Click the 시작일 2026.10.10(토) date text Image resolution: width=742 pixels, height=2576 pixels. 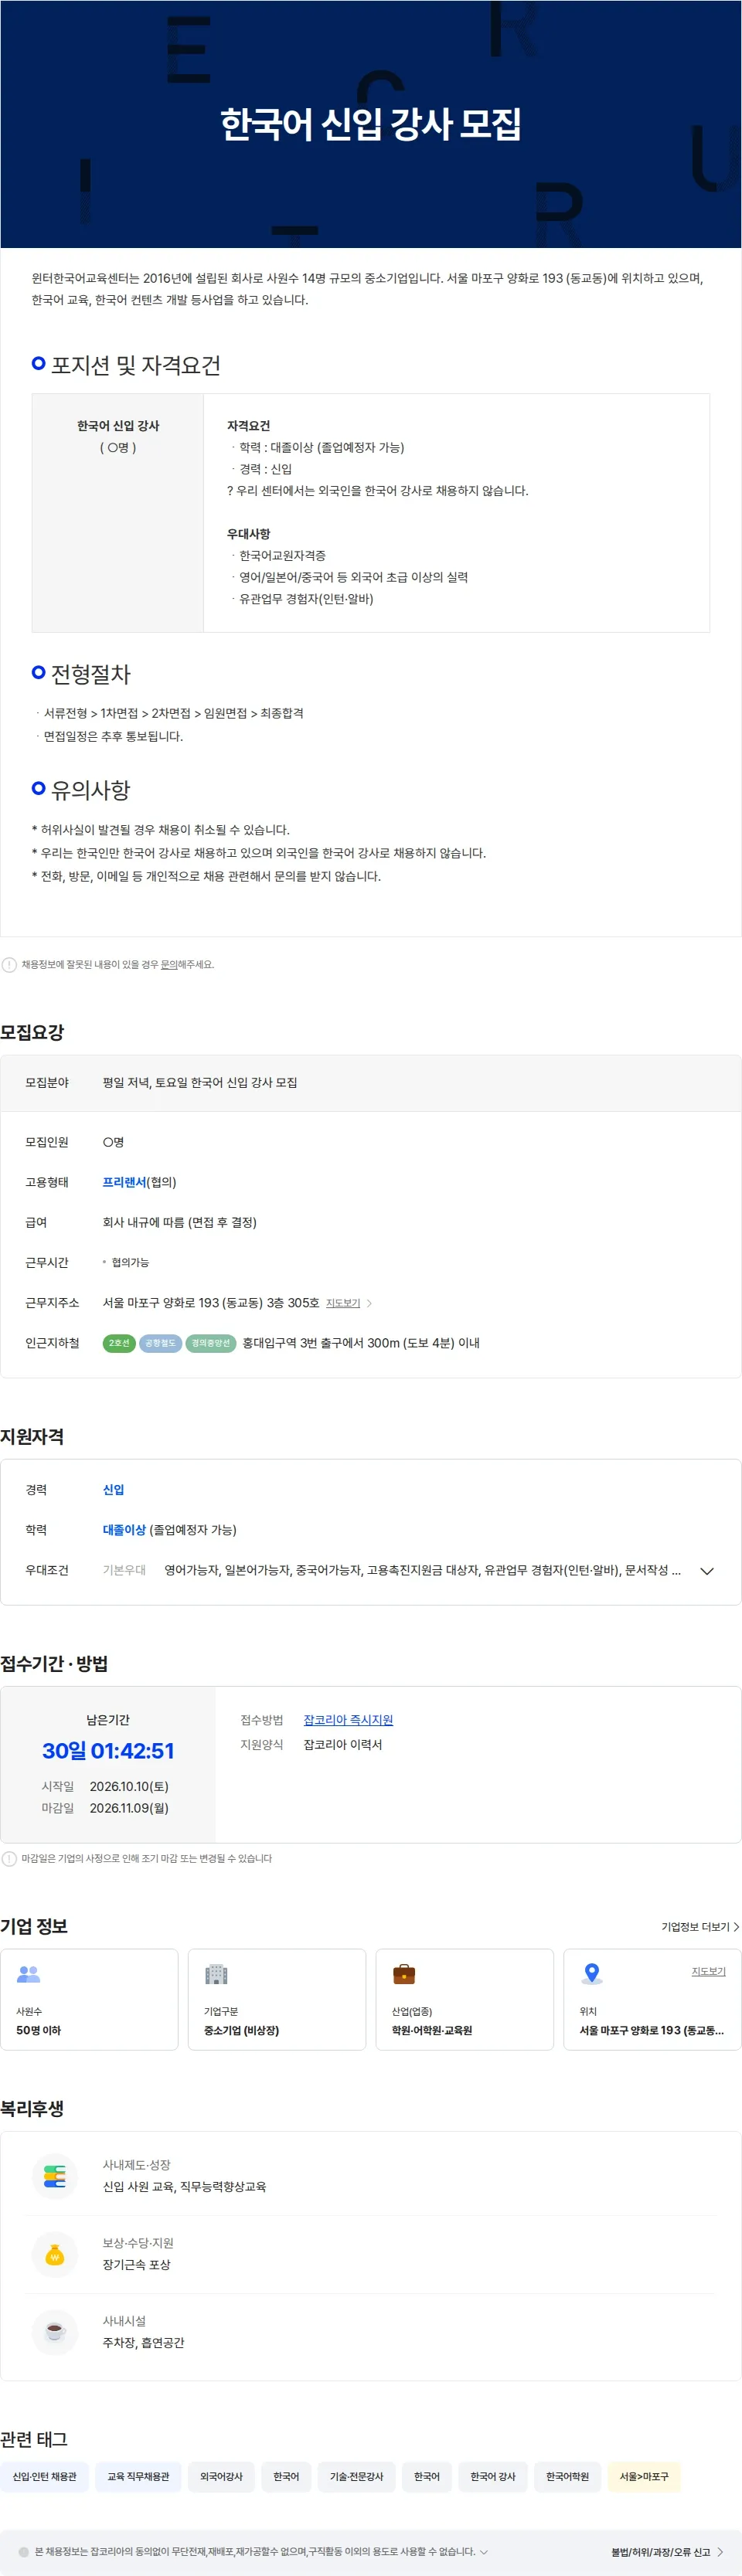(x=129, y=1786)
